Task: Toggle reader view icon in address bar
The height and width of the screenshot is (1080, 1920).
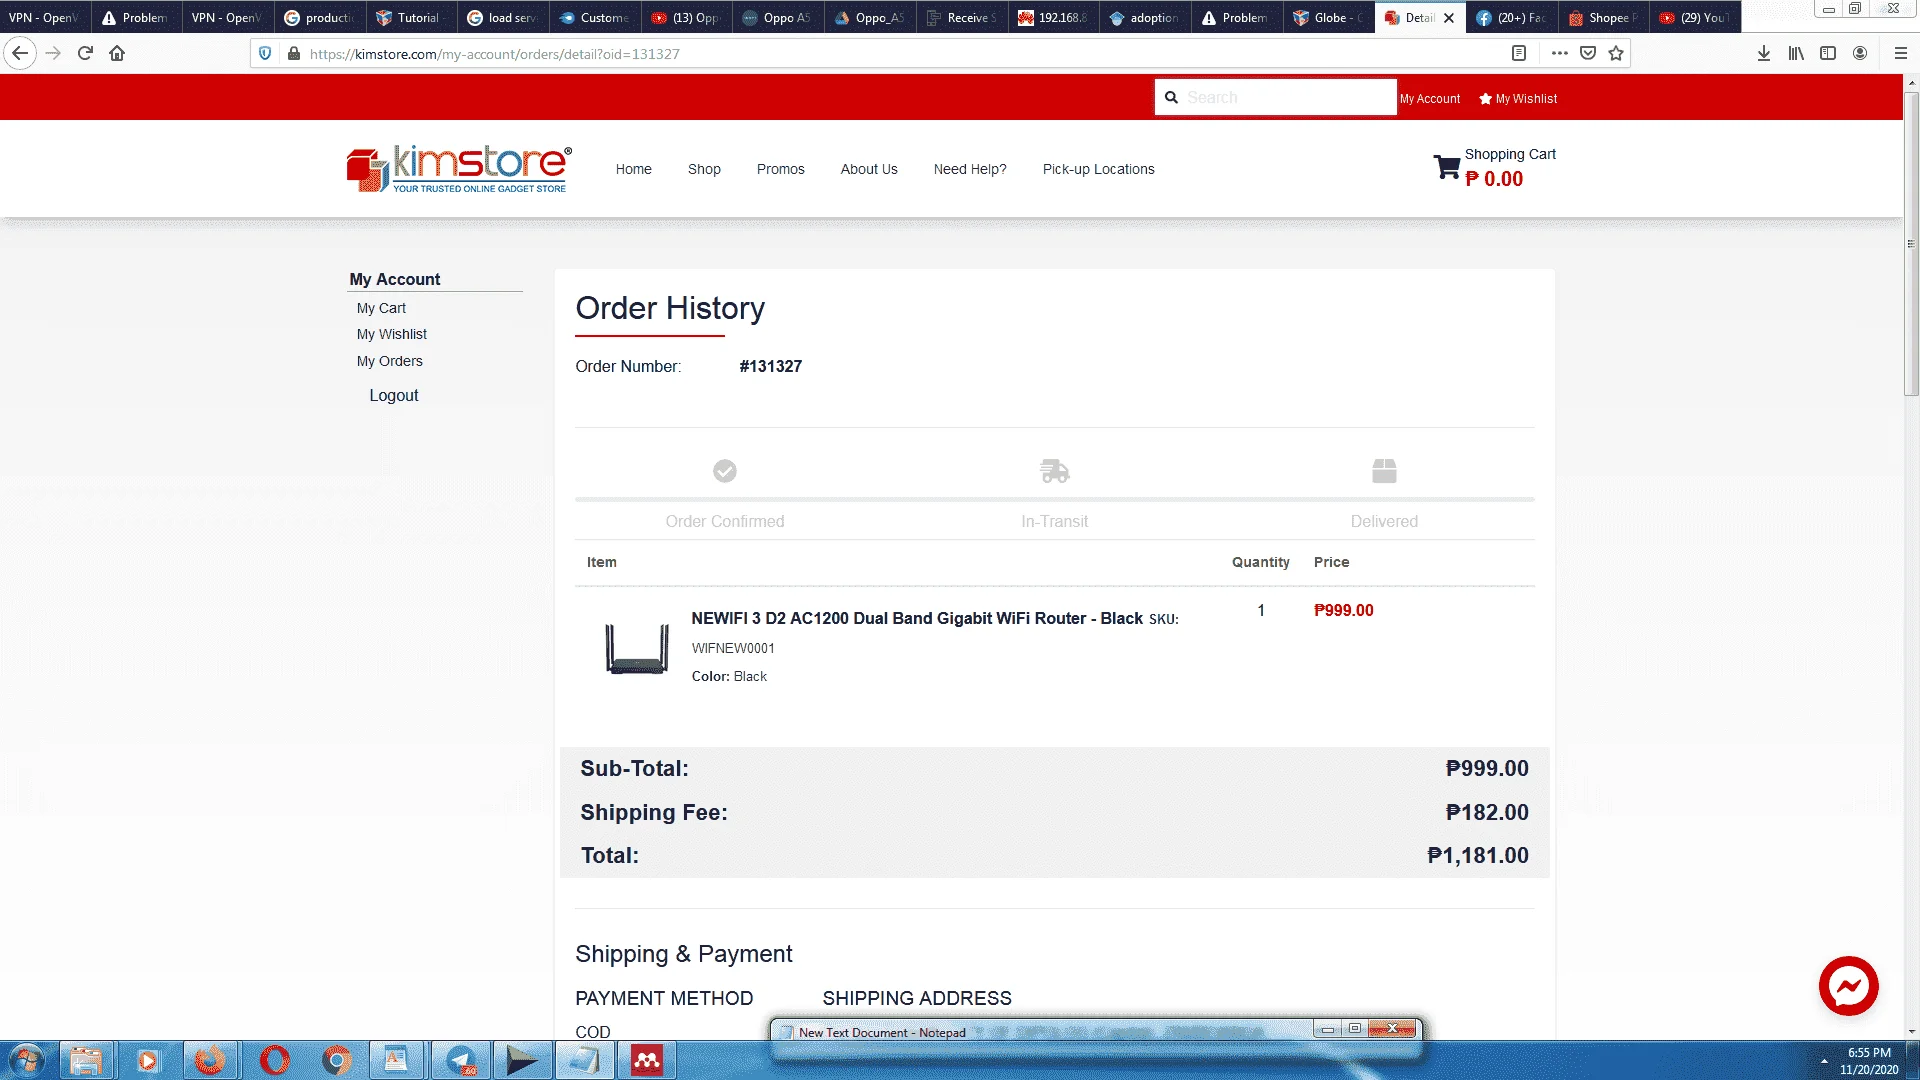Action: [1519, 53]
